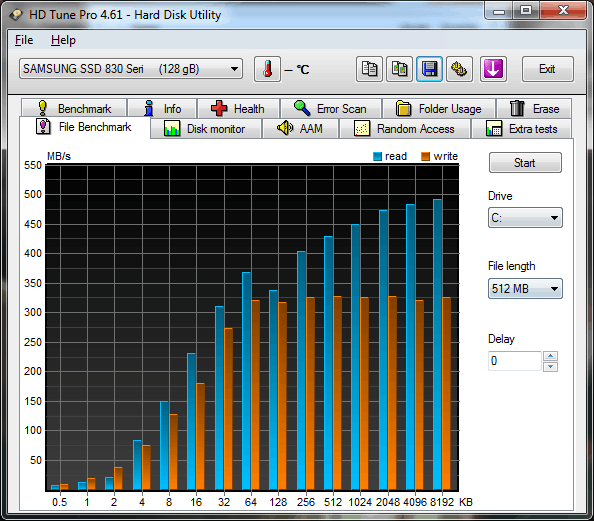The width and height of the screenshot is (594, 521).
Task: Click the Exit button
Action: [x=547, y=69]
